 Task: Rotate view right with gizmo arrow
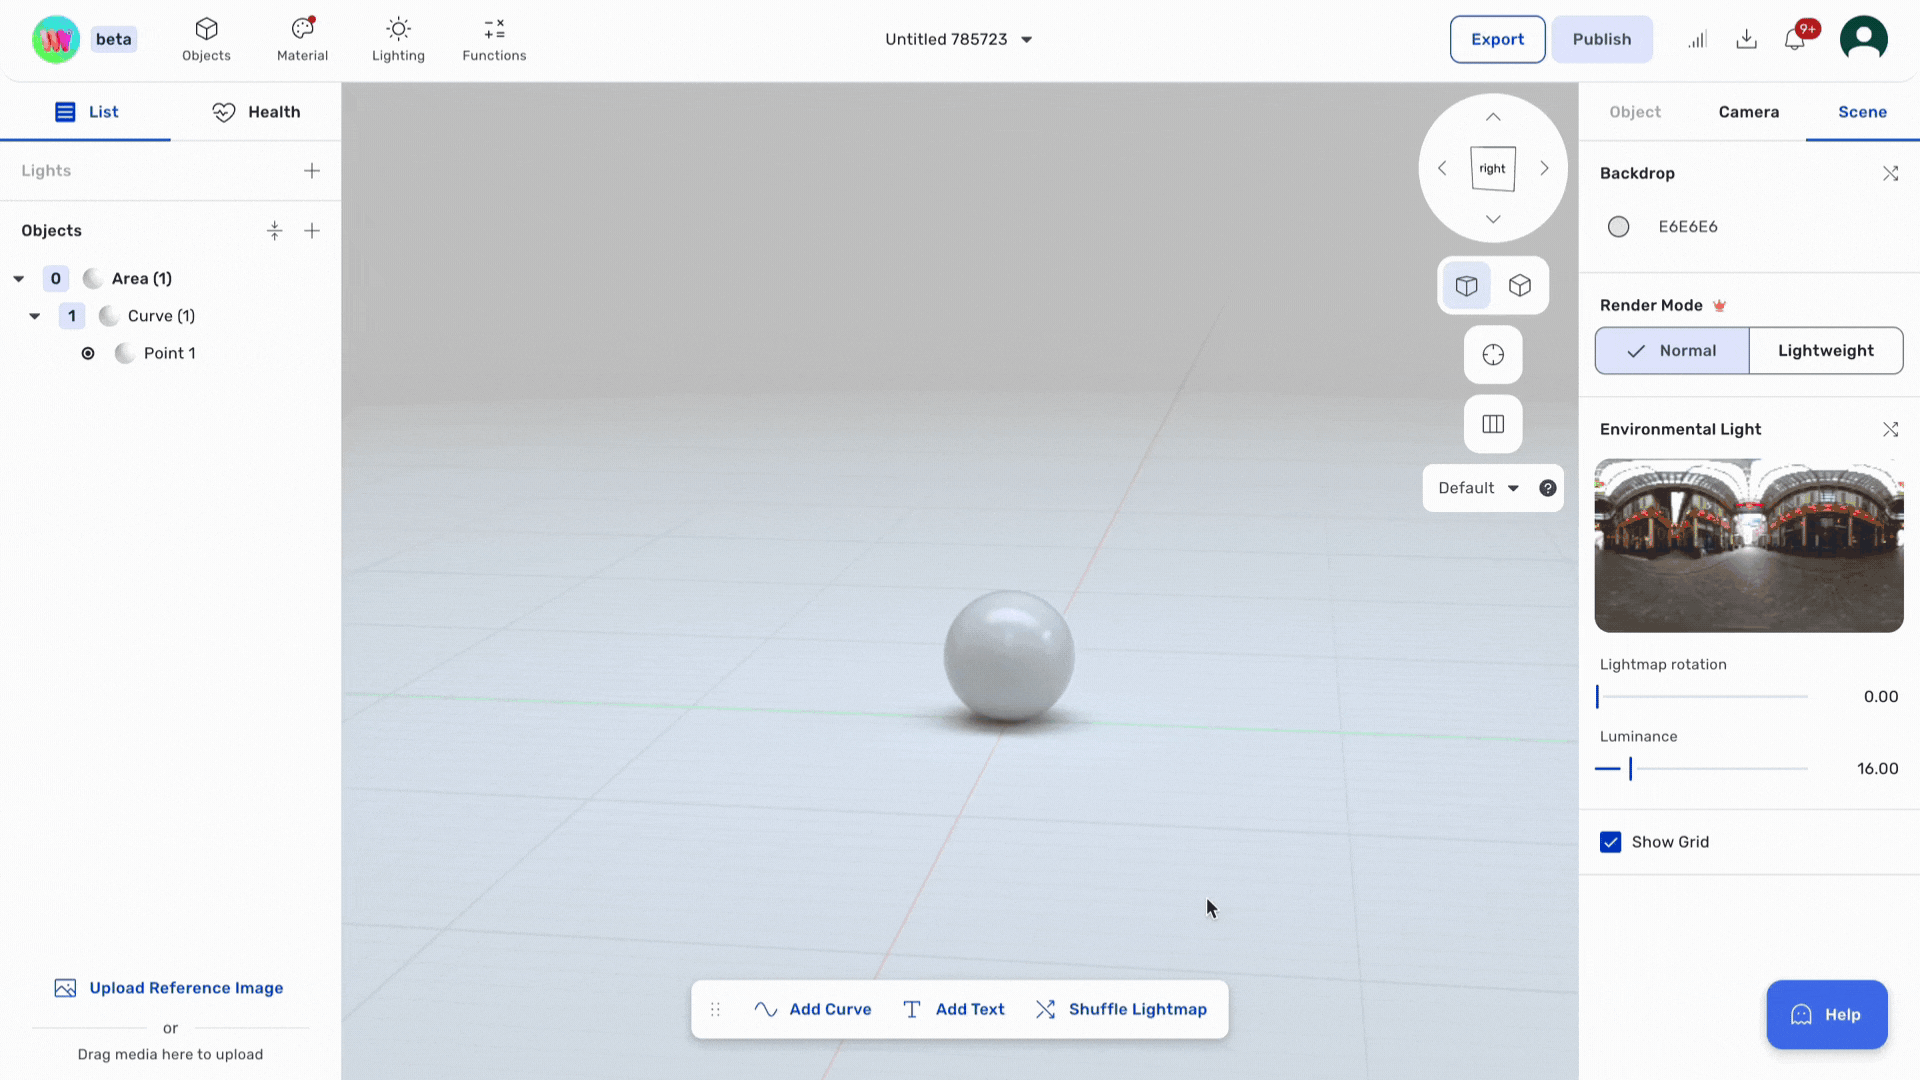pyautogui.click(x=1544, y=168)
